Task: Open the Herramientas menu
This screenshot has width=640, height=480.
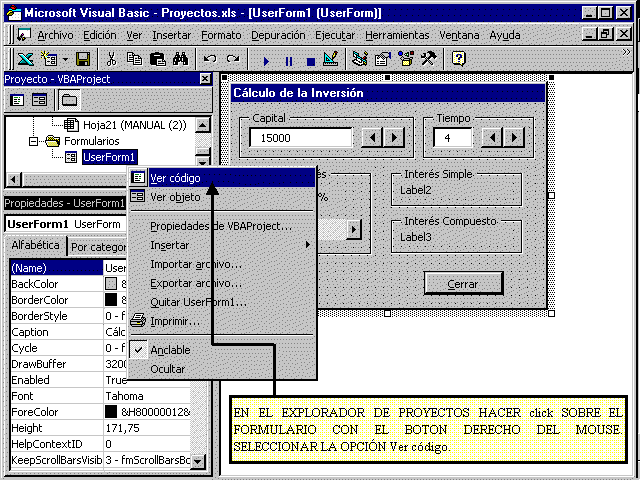Action: click(x=397, y=36)
